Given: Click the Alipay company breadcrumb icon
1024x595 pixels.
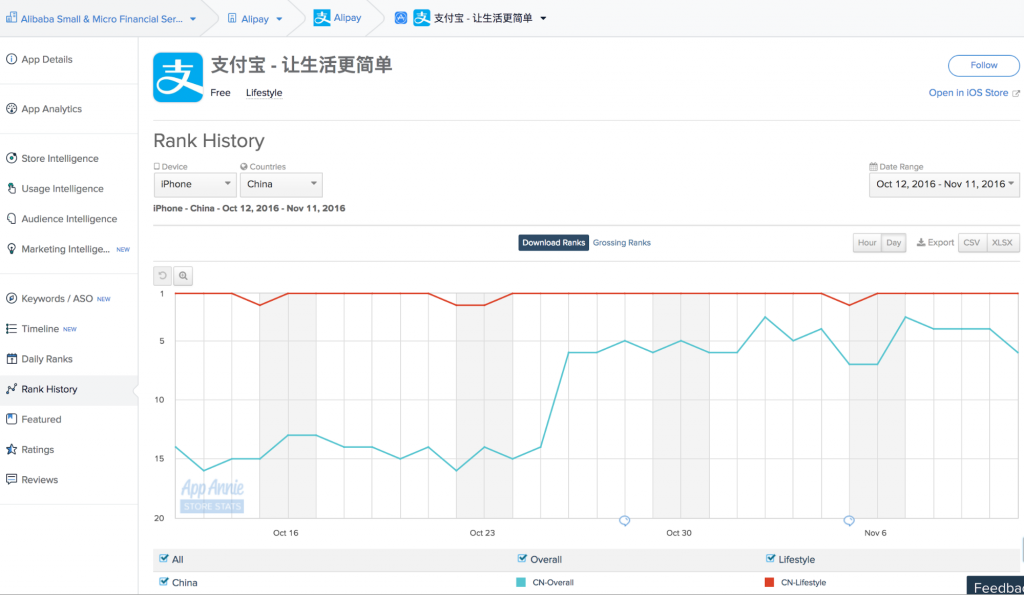Looking at the screenshot, I should click(232, 18).
